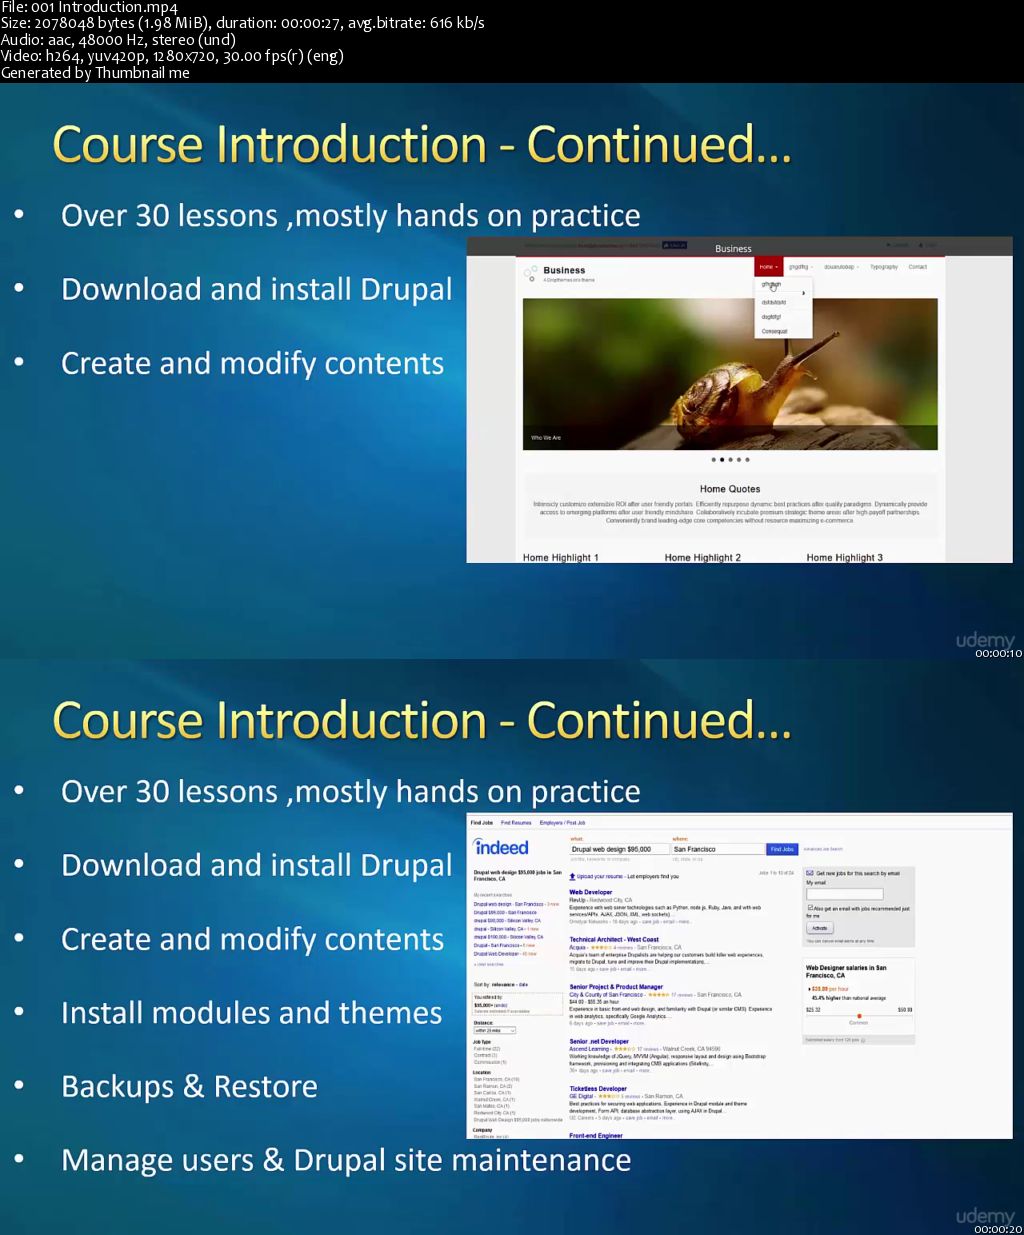Open the Advanced Job Search link
Screen dimensions: 1024x1235
point(823,849)
